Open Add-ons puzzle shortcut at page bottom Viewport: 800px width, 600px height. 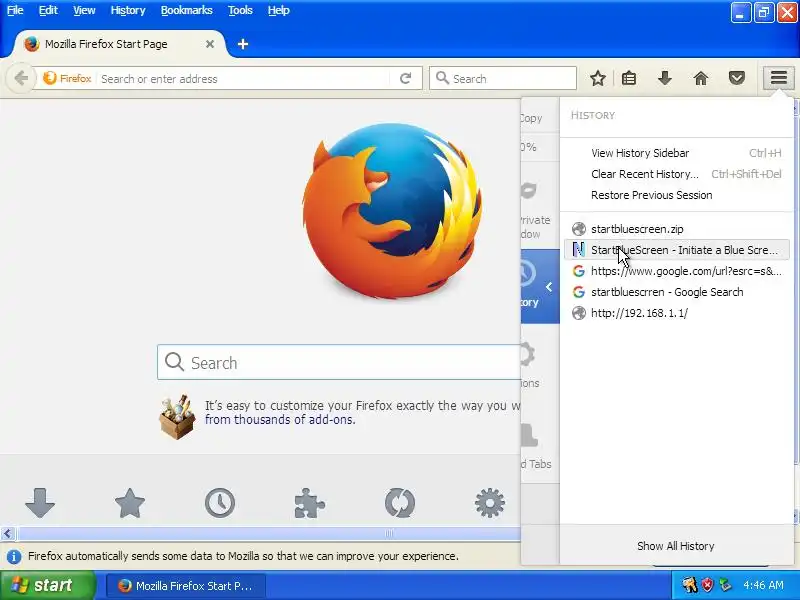[310, 503]
